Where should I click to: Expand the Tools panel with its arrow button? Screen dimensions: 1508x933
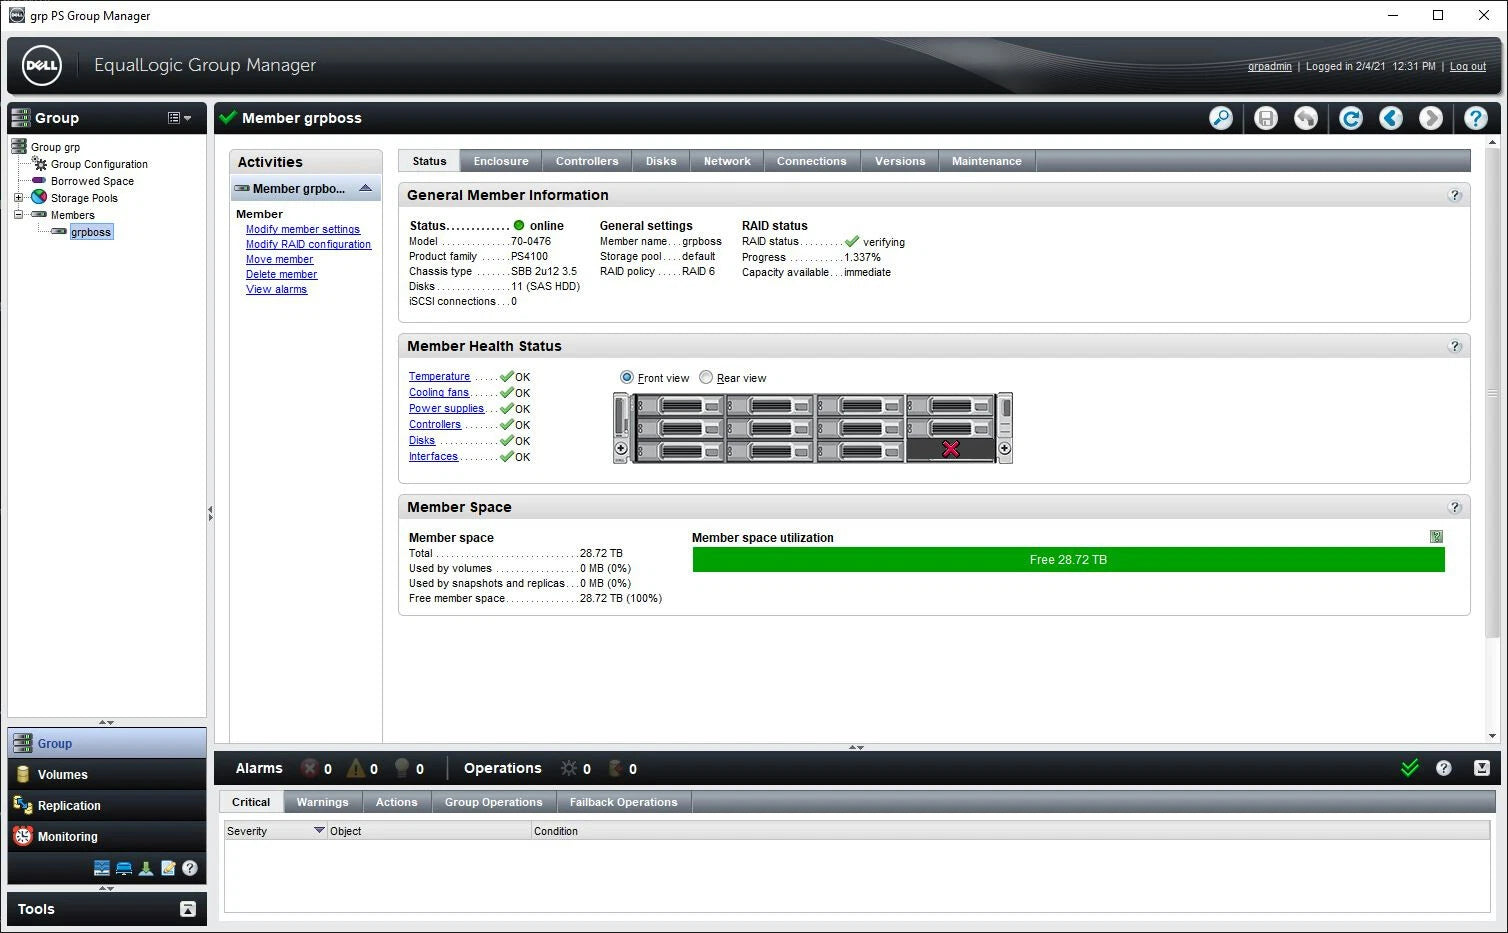click(x=187, y=909)
